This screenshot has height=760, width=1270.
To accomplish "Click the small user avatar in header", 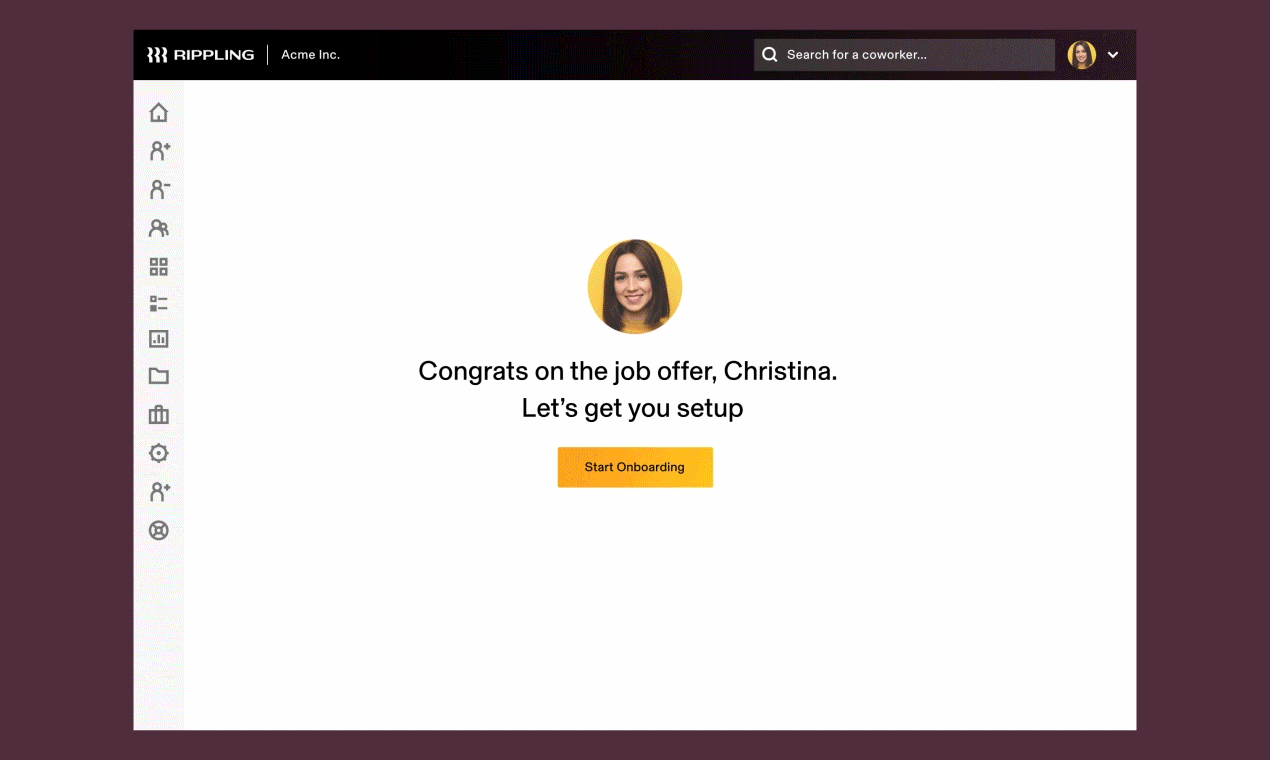I will click(1082, 55).
